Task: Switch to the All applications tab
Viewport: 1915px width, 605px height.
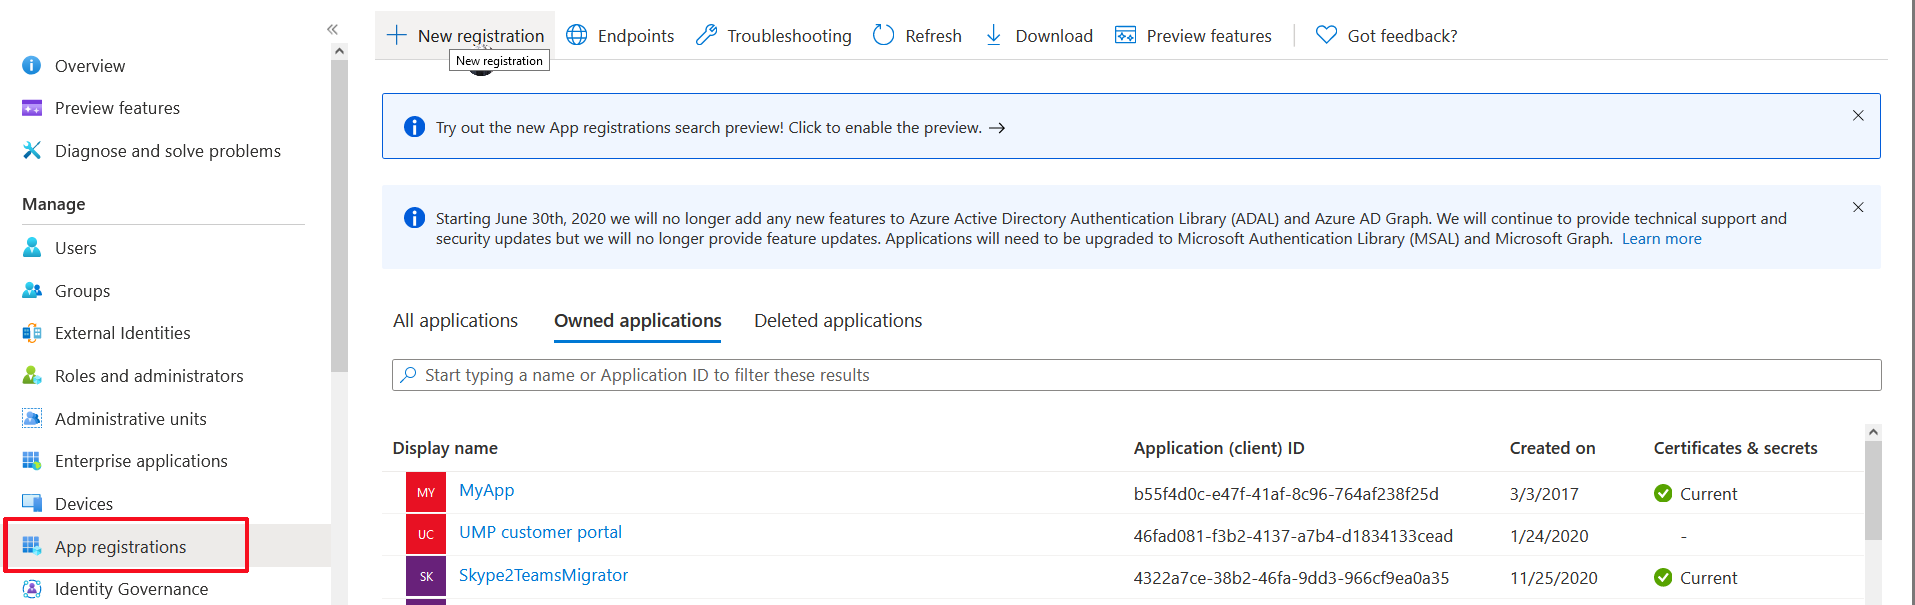Action: point(455,321)
